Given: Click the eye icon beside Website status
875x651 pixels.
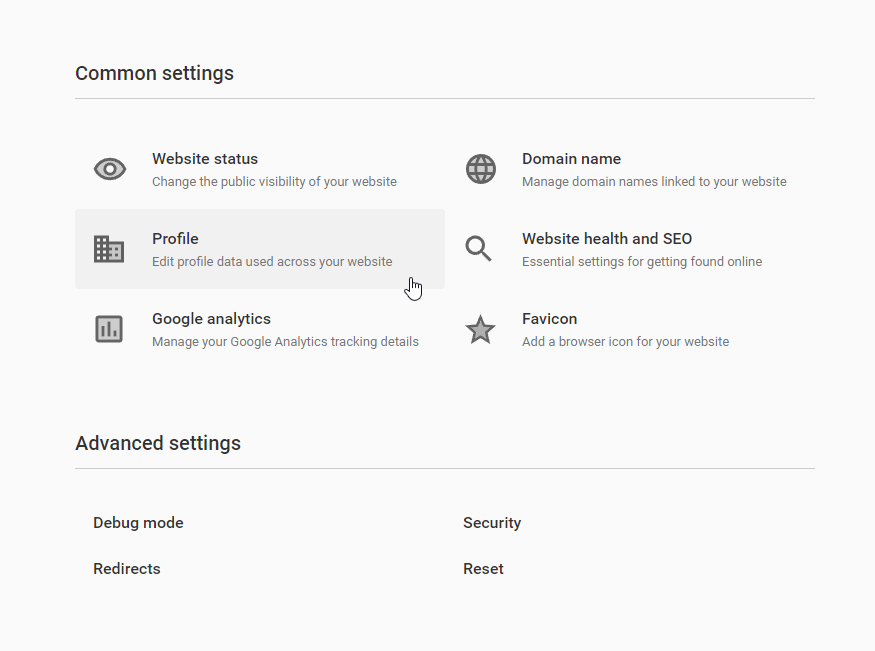Looking at the screenshot, I should tap(109, 168).
